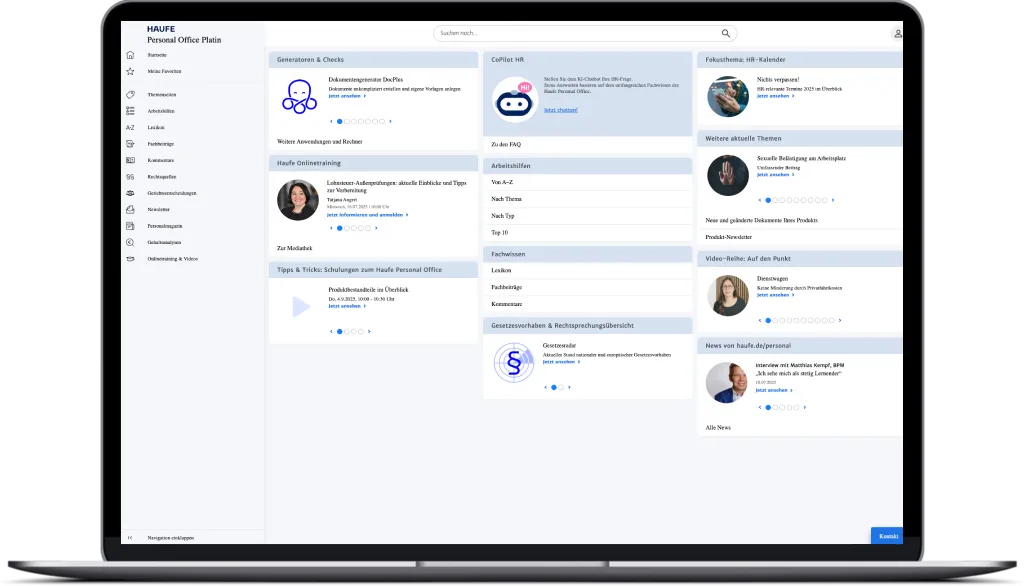1024x586 pixels.
Task: Select second dot in Weitere aktuelle Themen carousel
Action: (x=775, y=201)
